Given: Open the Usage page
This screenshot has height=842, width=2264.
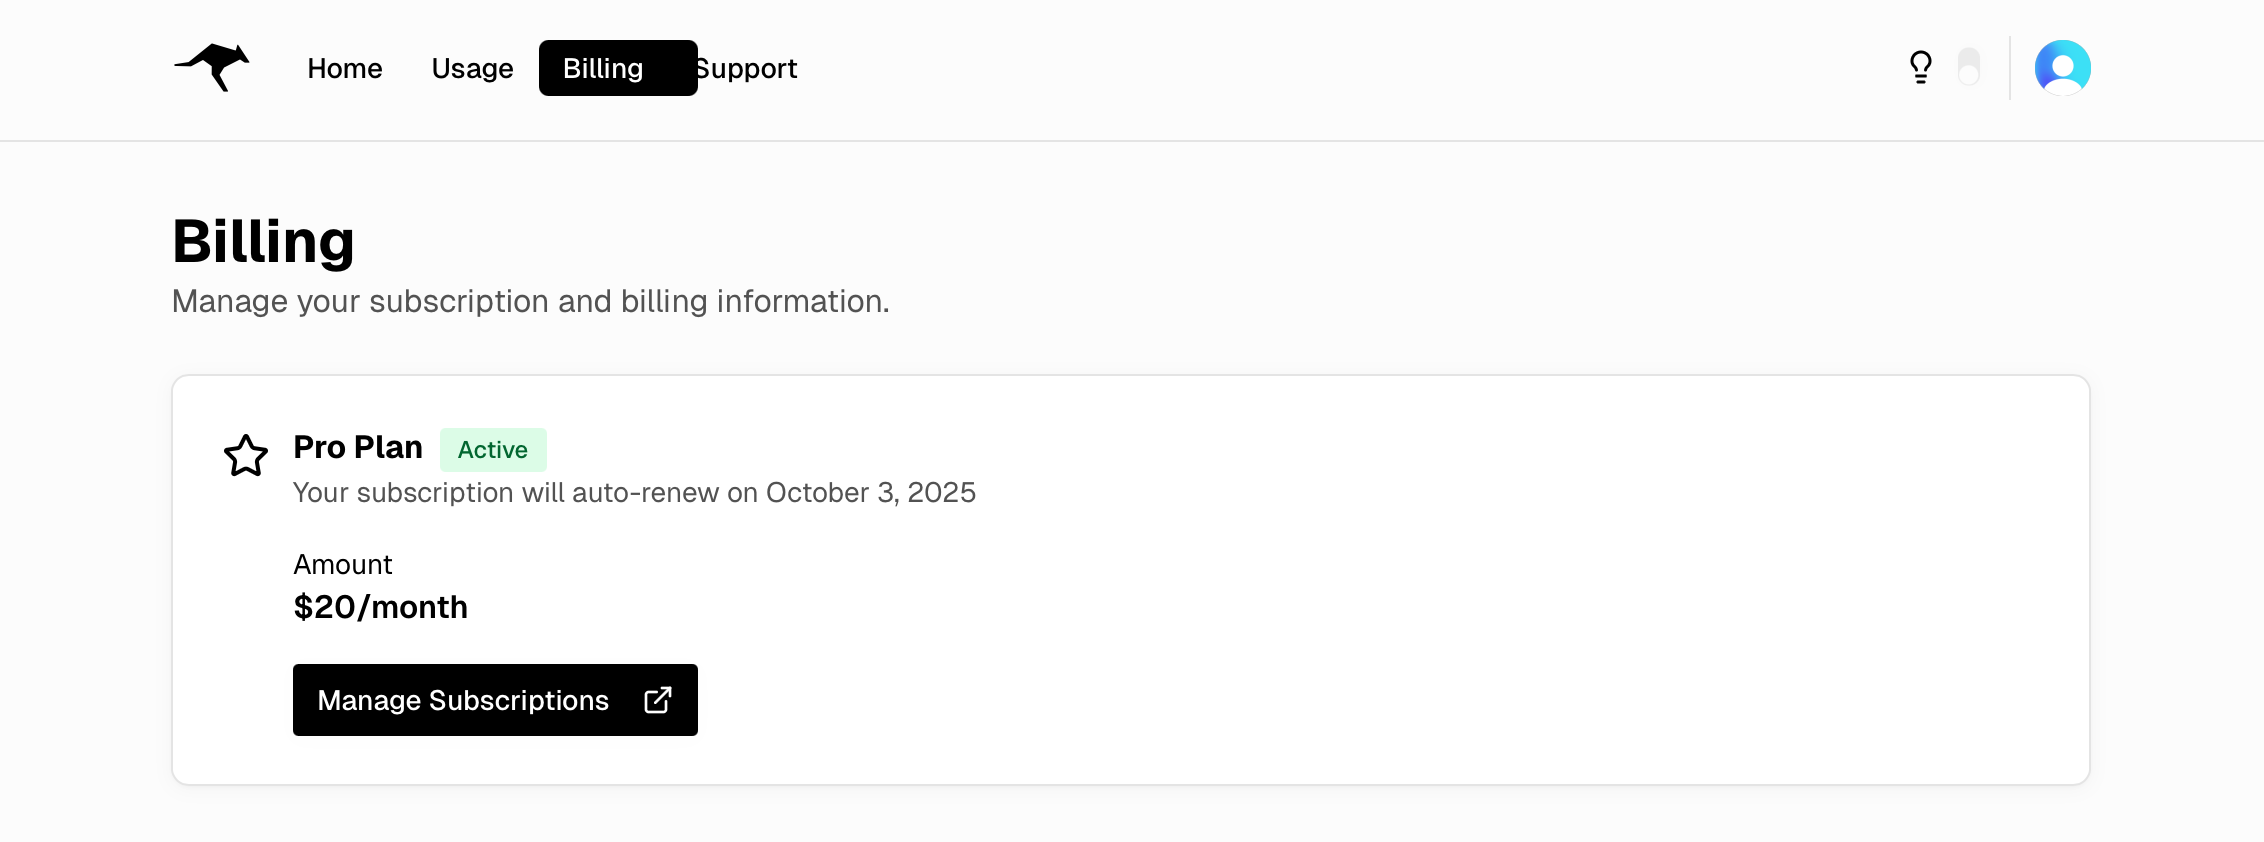Looking at the screenshot, I should tap(472, 68).
